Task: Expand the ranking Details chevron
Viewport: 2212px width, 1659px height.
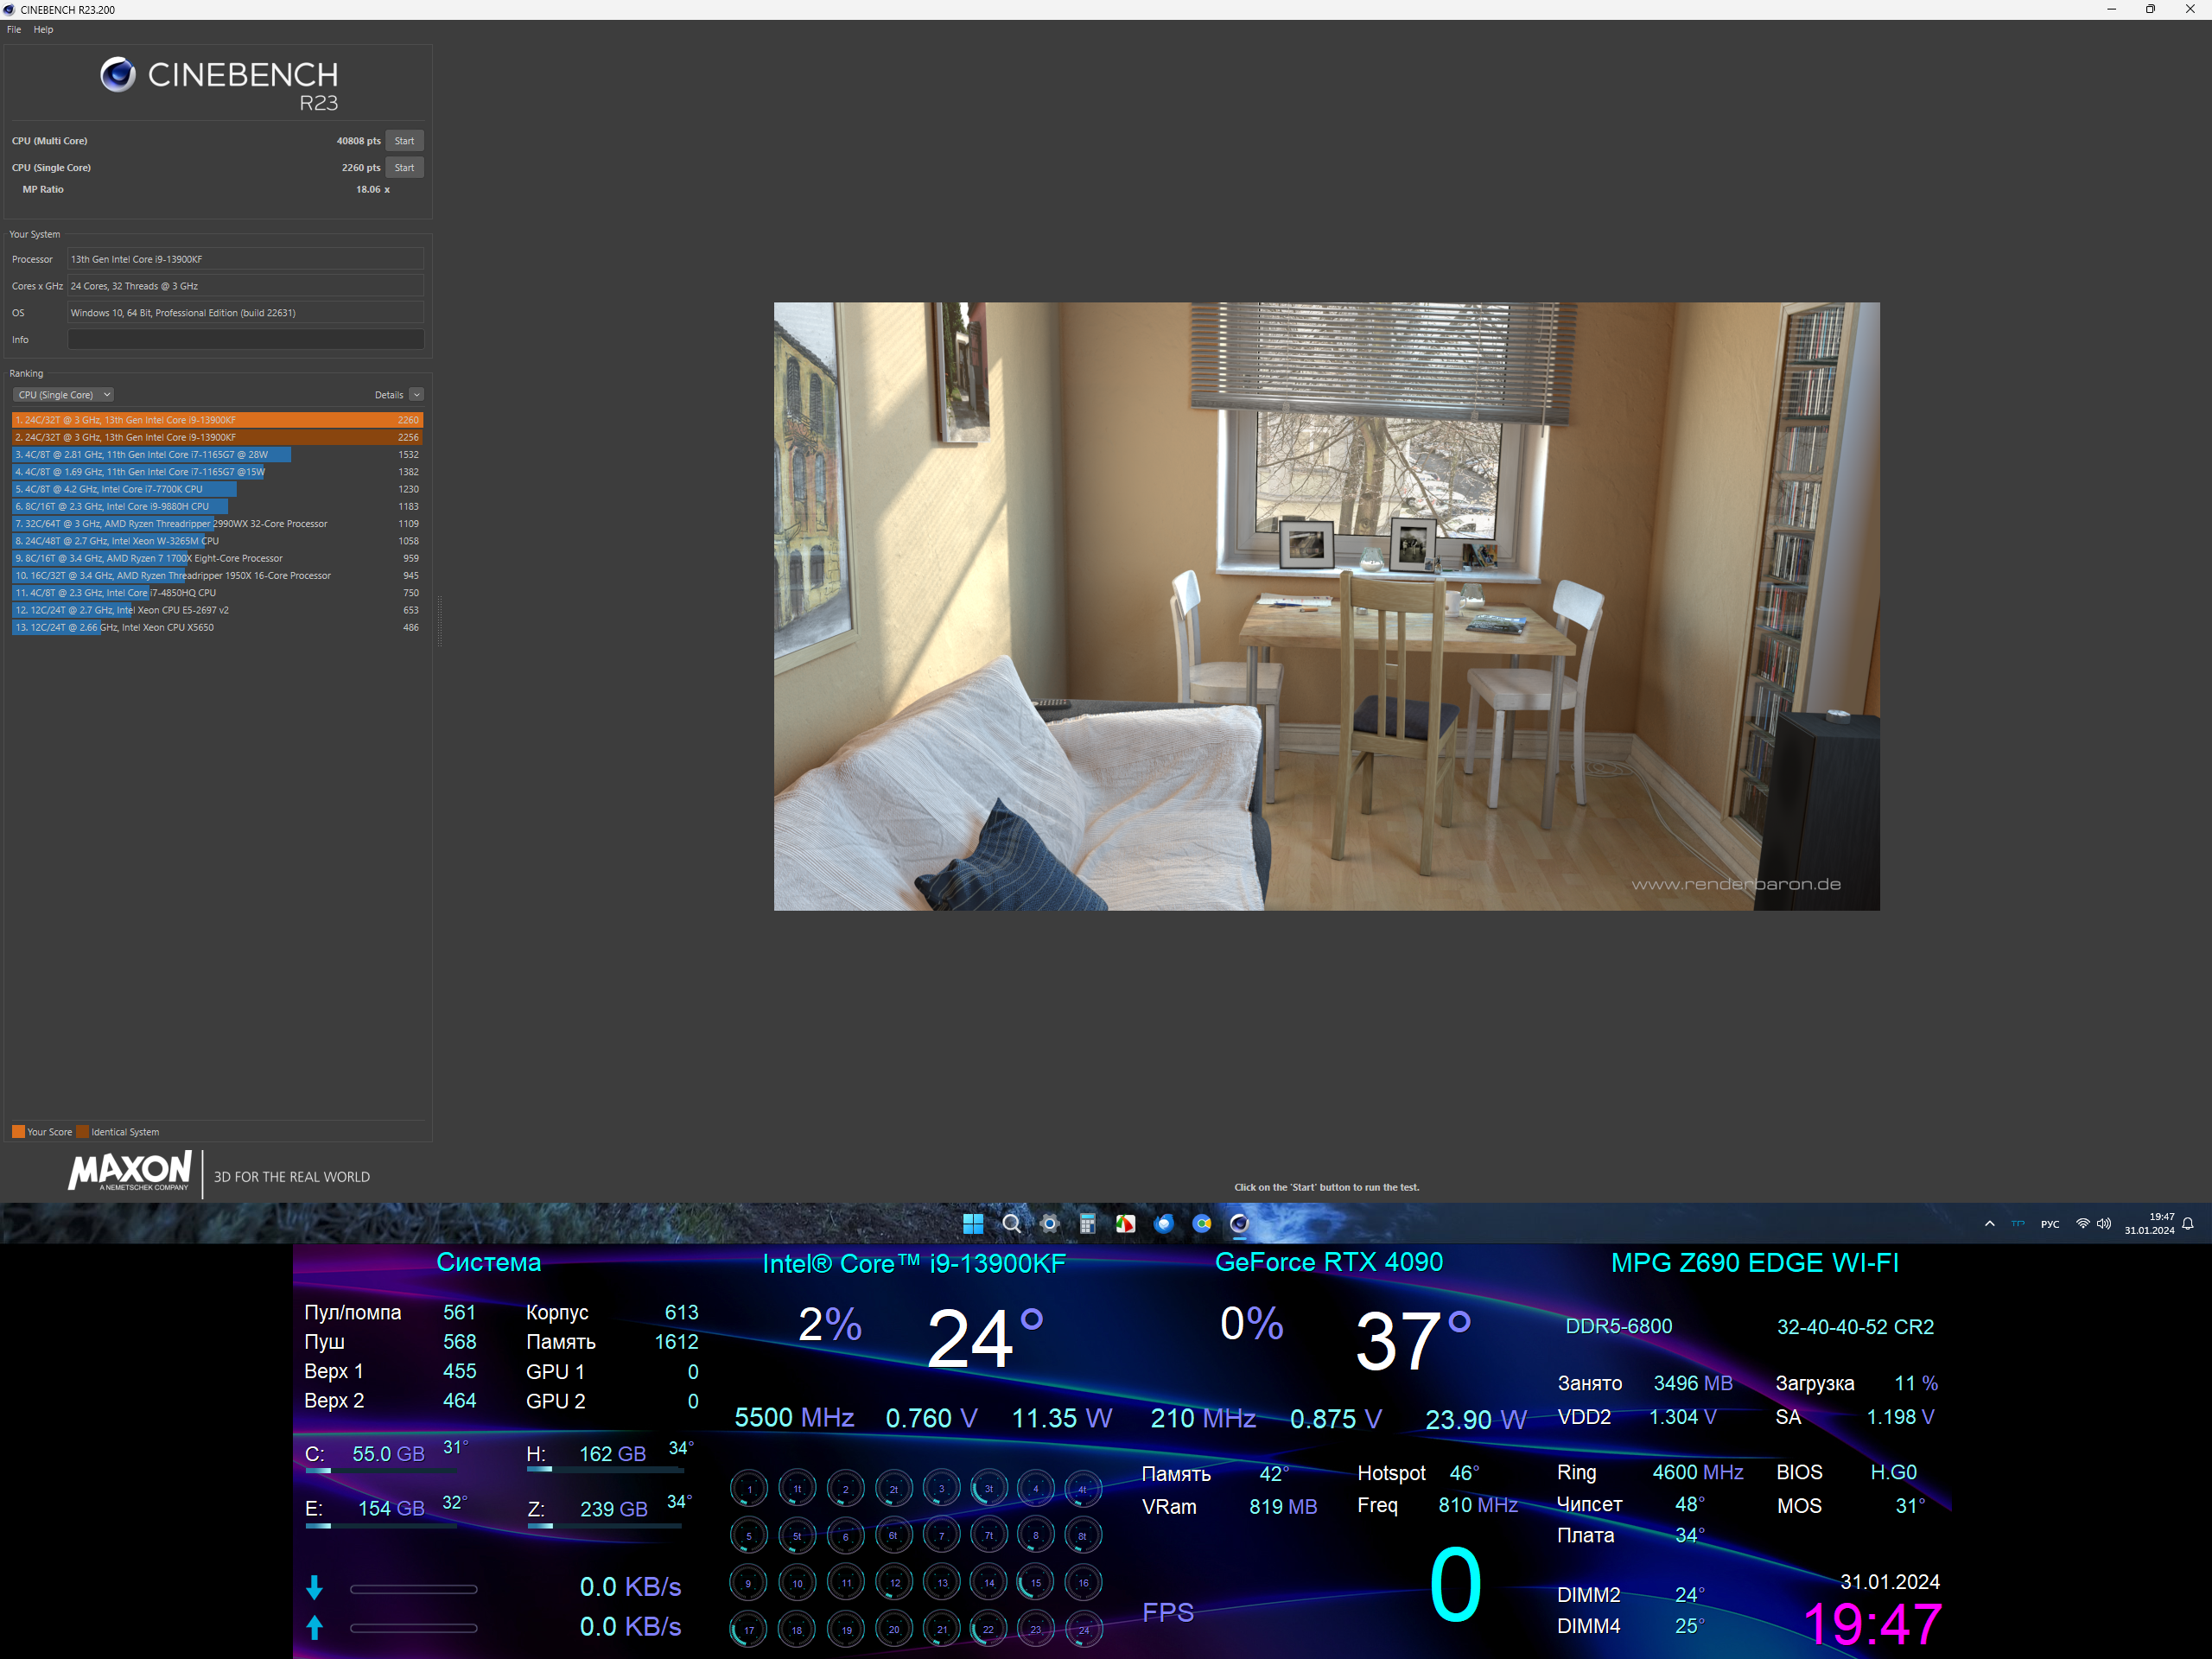Action: 417,395
